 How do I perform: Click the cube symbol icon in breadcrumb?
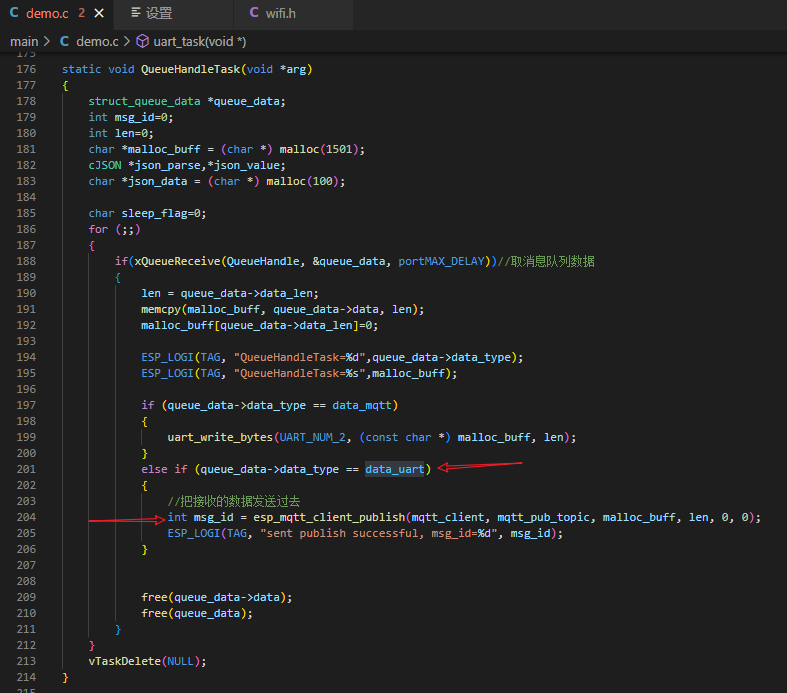tap(143, 41)
